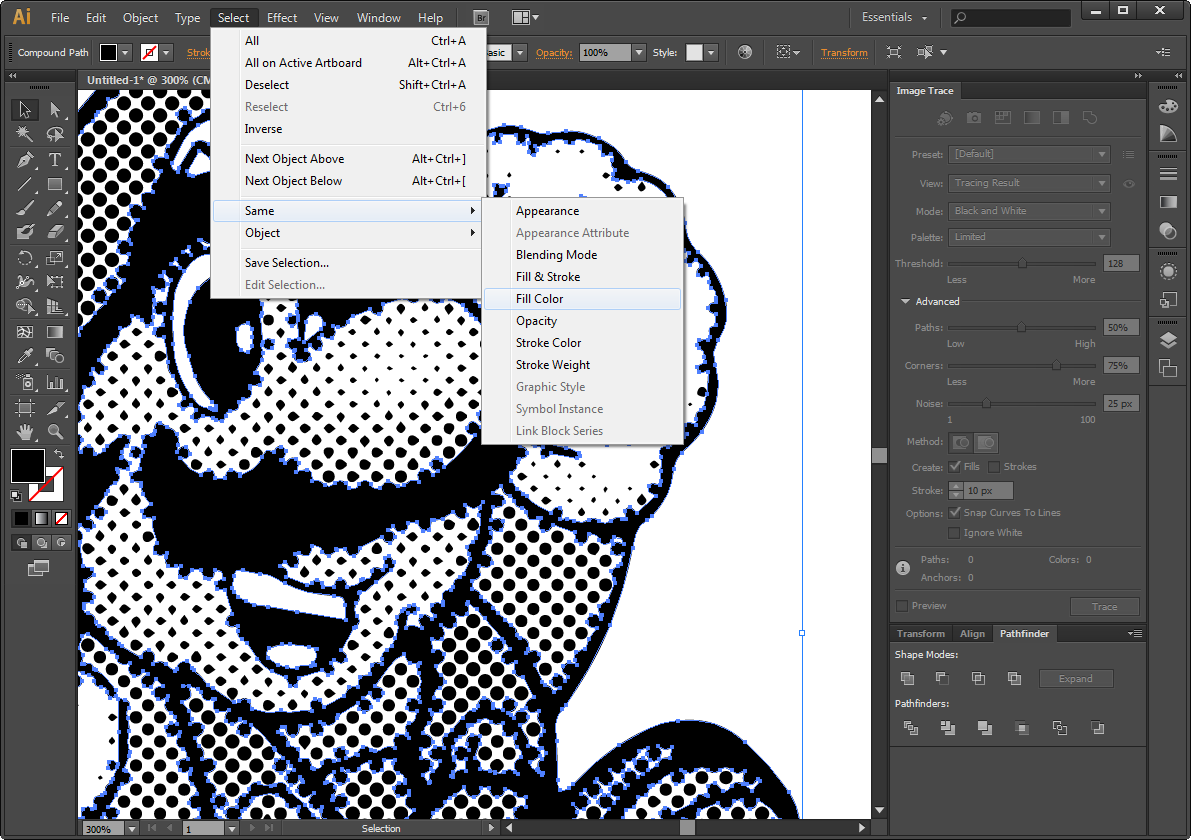
Task: Collapse the Advanced section
Action: tap(905, 302)
